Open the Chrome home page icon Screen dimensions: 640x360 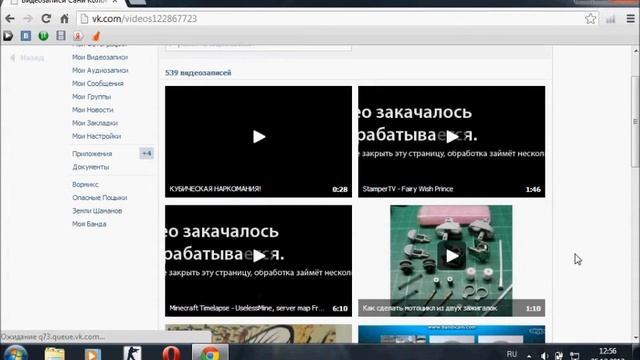pos(64,19)
